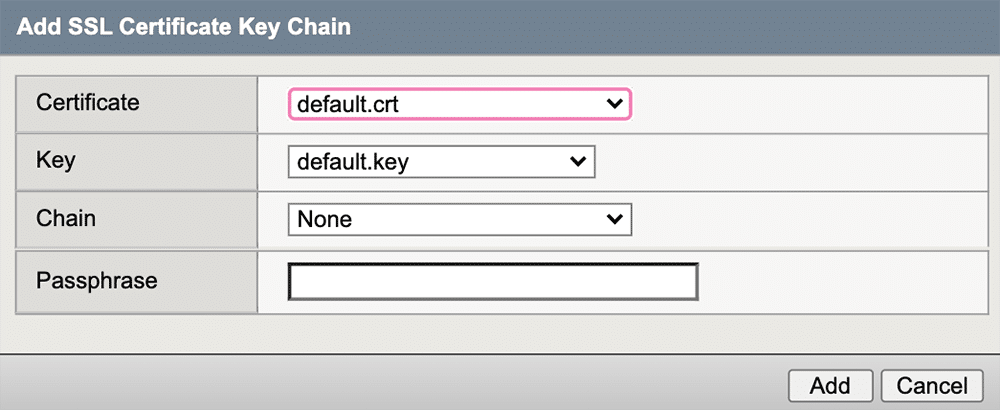Click the empty footer bar left of Add

[400, 384]
